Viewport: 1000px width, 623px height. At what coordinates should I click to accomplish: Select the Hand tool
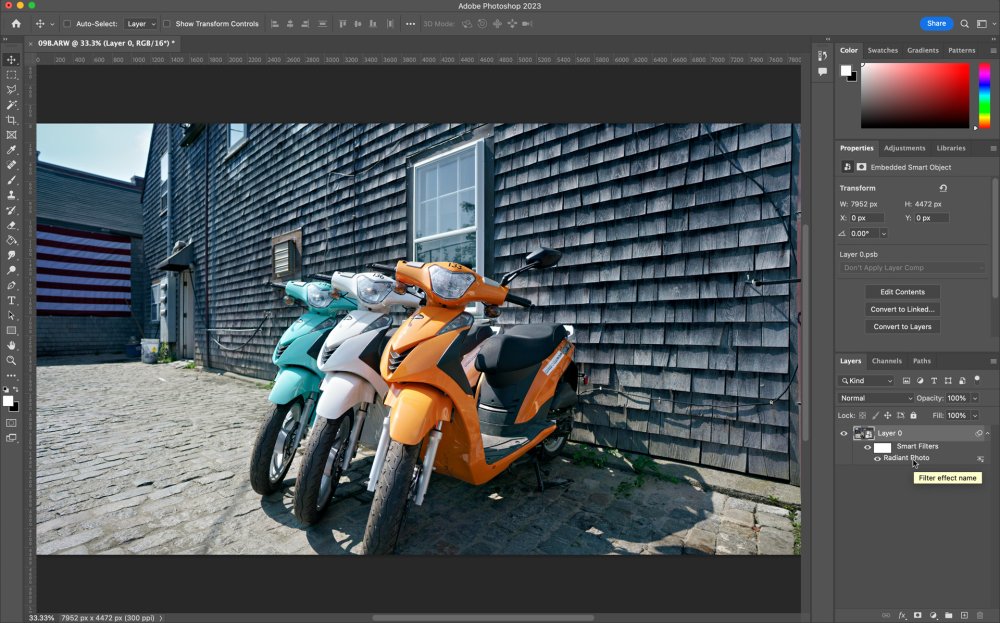tap(11, 345)
